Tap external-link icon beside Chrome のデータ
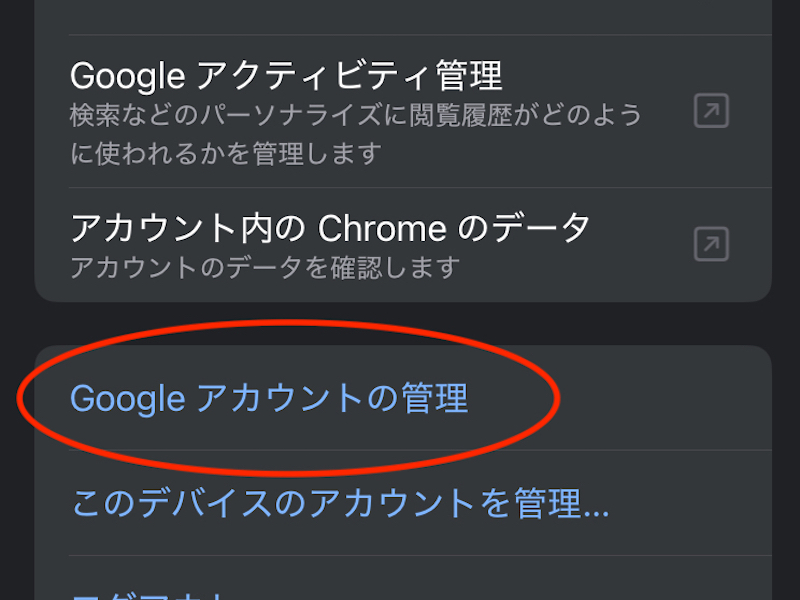Image resolution: width=800 pixels, height=600 pixels. [711, 244]
